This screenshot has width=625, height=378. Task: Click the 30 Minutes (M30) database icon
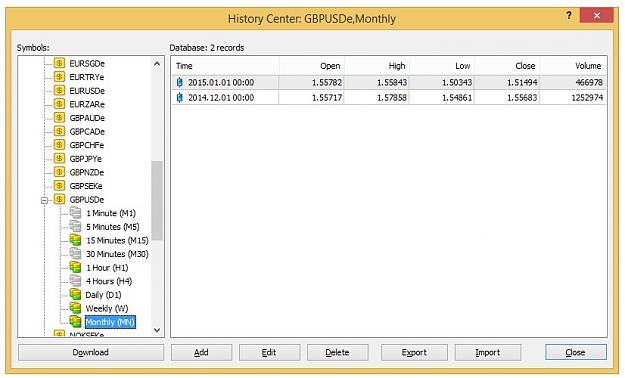point(75,253)
